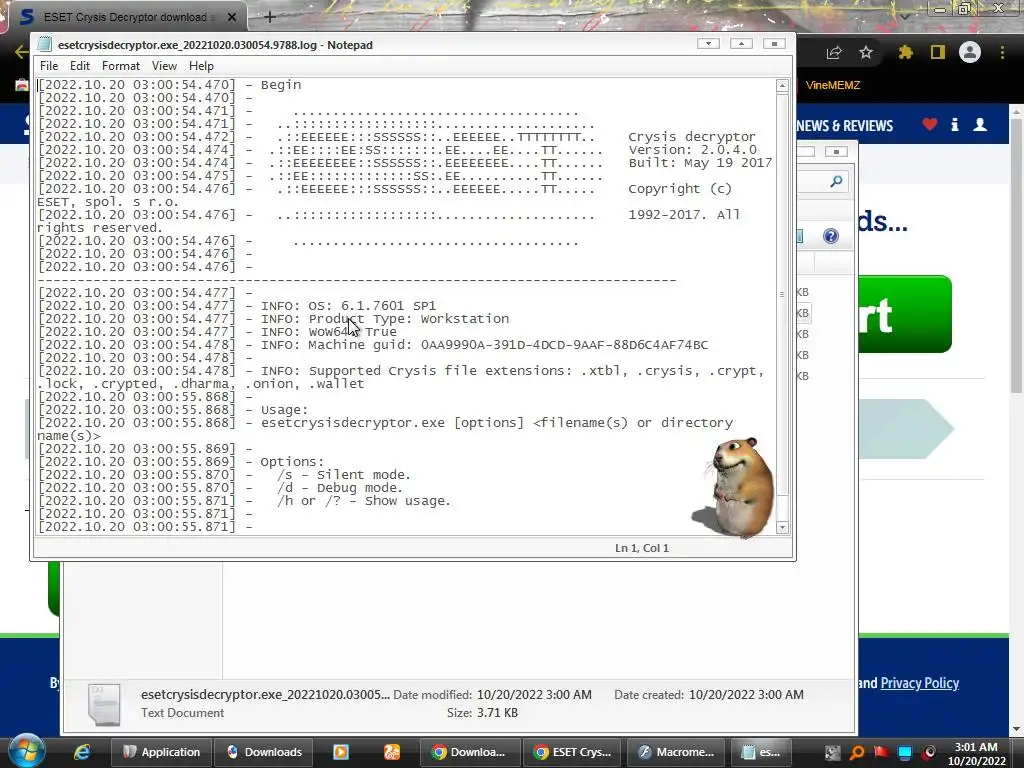Switch to the Downloads taskbar button
Screen dimensions: 1024x768
[x=264, y=752]
